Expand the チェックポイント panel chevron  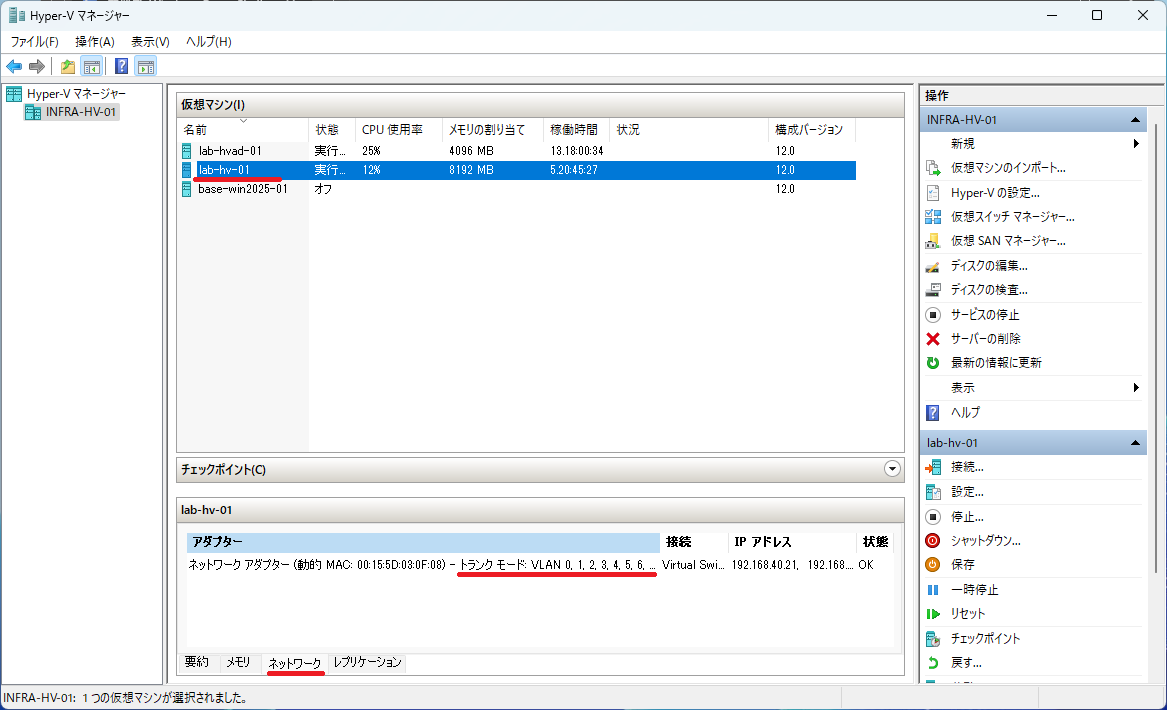coord(892,469)
